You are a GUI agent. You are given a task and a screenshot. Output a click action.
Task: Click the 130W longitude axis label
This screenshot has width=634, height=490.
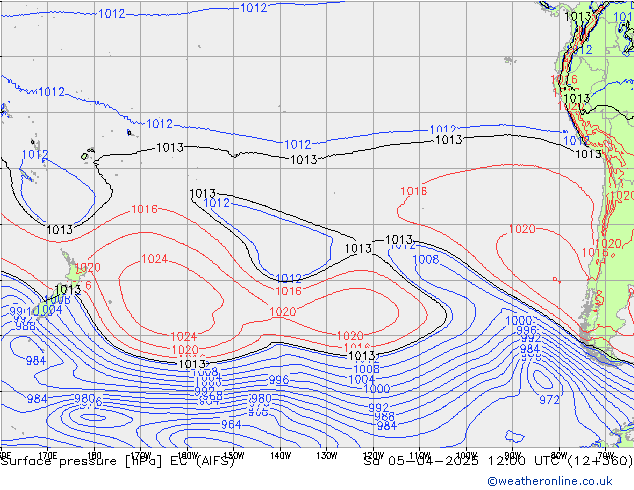(x=327, y=456)
